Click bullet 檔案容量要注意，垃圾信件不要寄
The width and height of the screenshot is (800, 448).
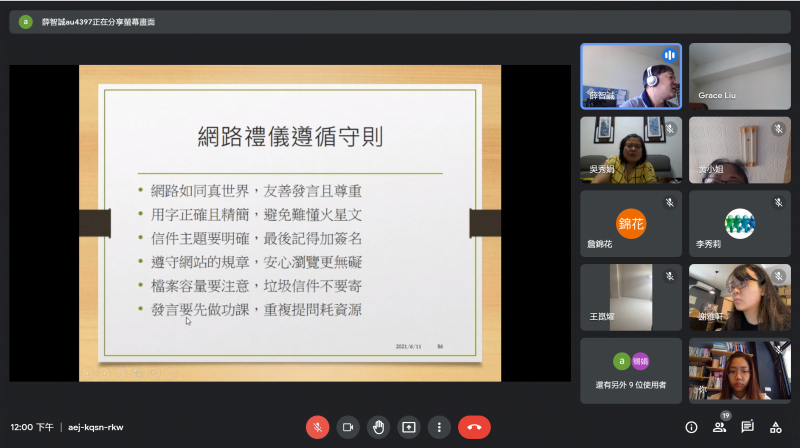point(256,286)
